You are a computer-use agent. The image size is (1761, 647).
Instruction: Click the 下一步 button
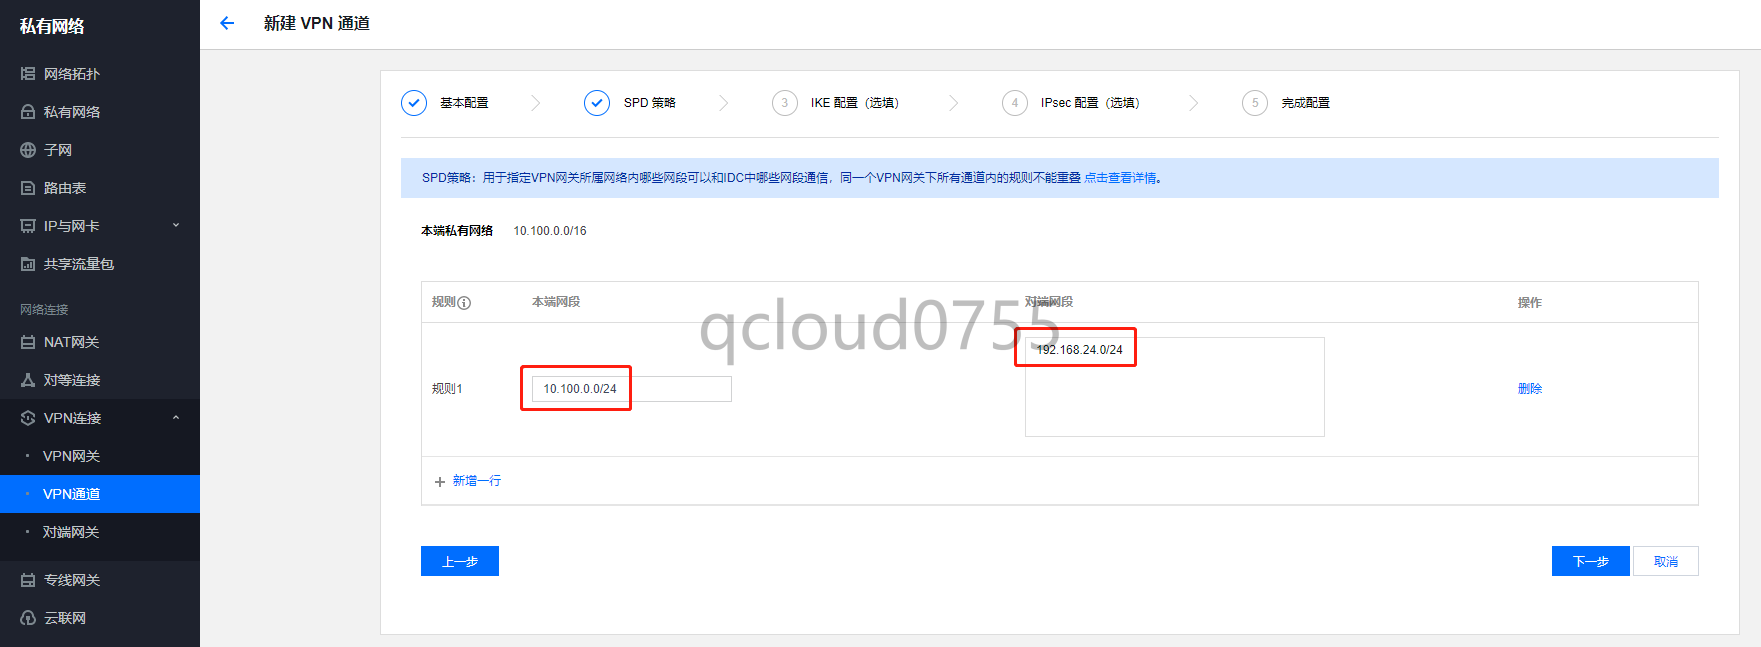tap(1590, 561)
